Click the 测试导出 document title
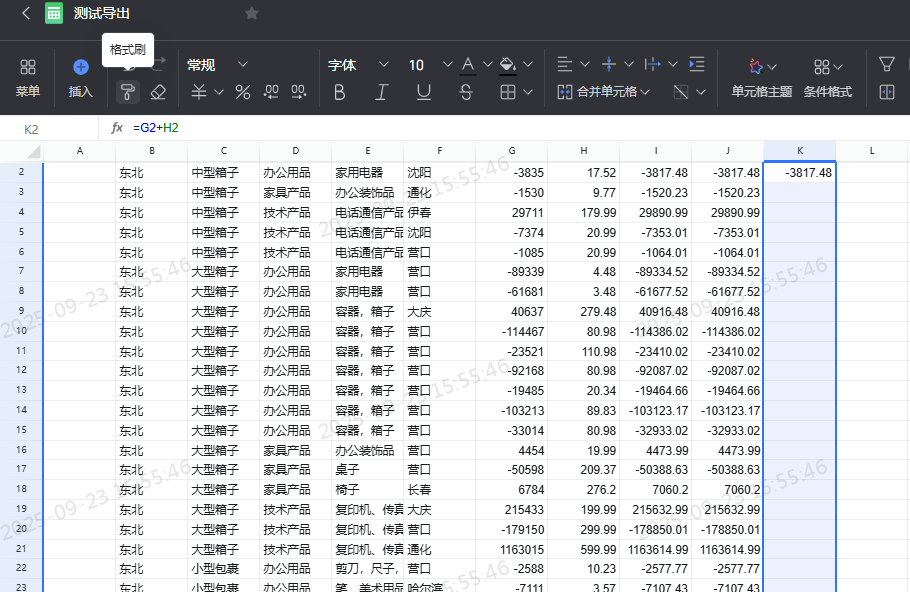Viewport: 910px width, 592px height. [102, 13]
